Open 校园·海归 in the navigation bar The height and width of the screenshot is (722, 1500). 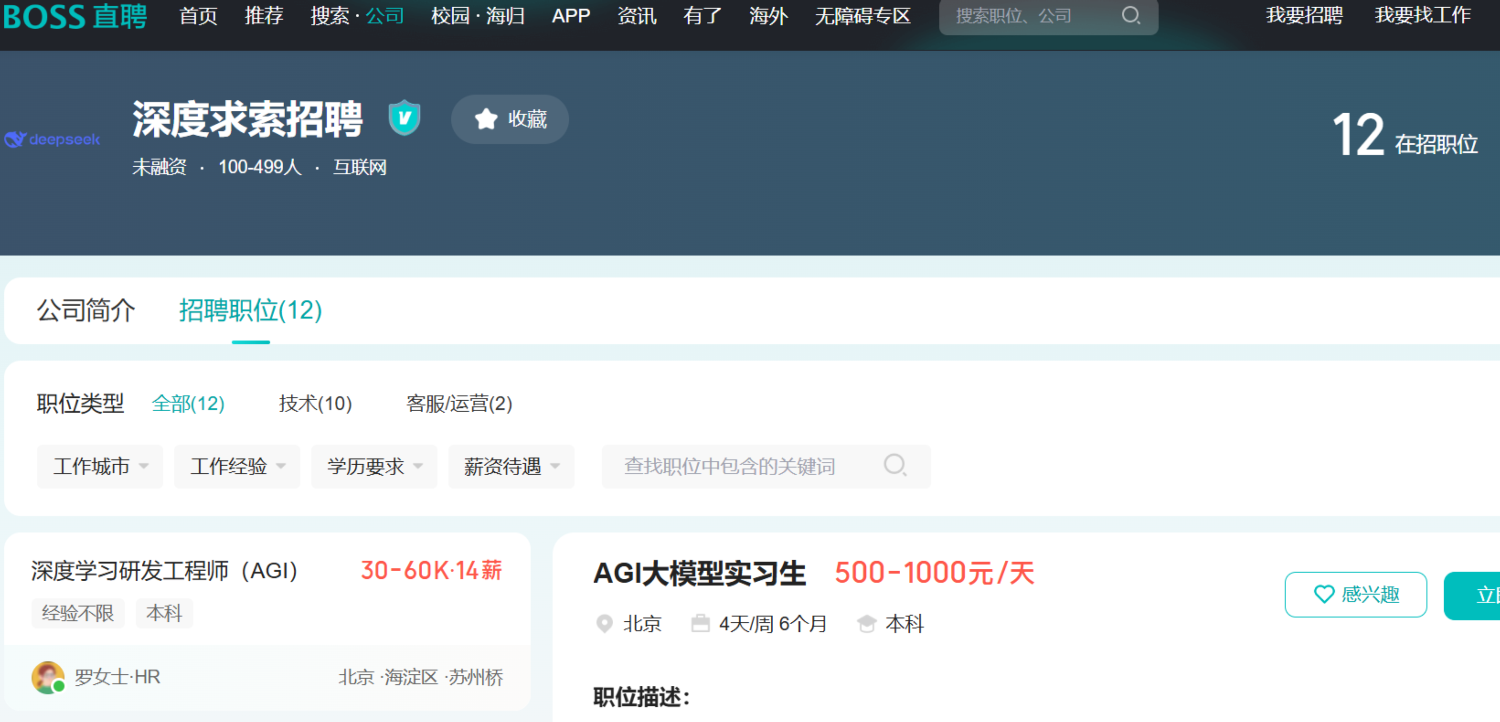(478, 16)
